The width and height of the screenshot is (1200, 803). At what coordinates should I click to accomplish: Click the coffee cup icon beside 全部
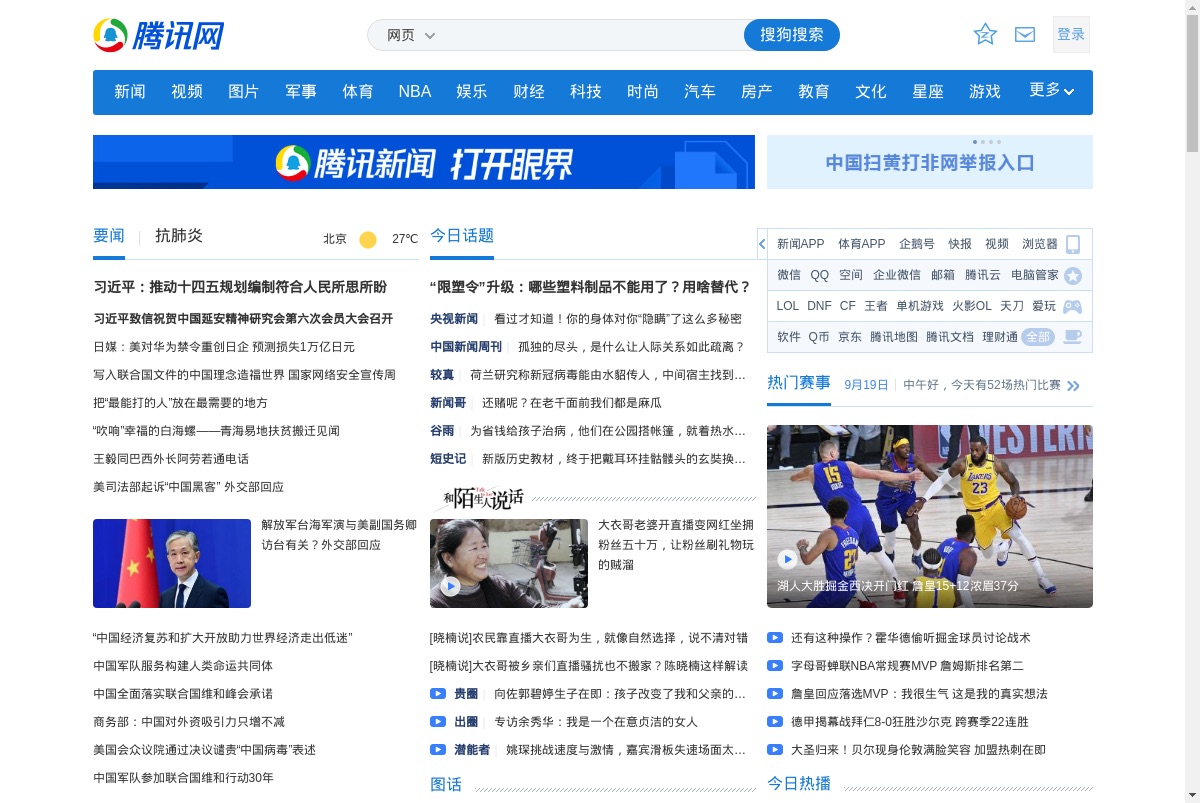tap(1073, 337)
